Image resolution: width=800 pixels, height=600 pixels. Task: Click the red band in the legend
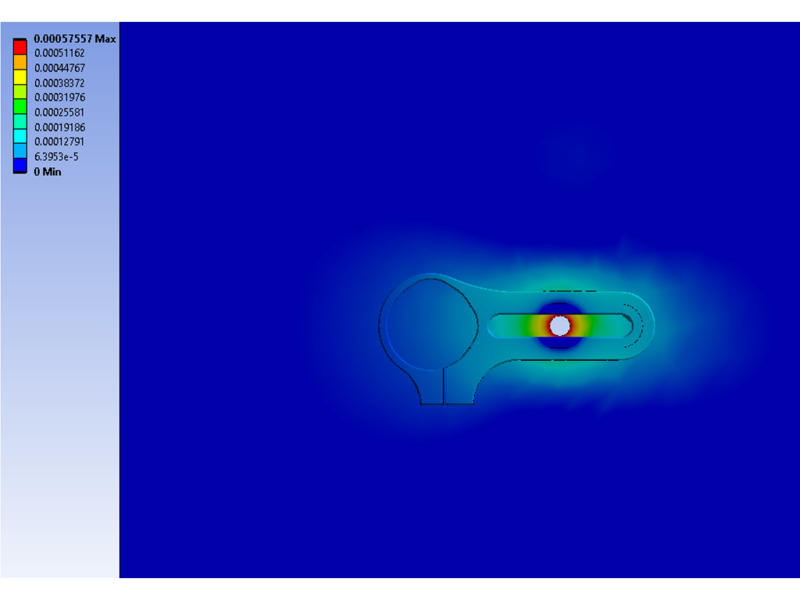tap(19, 49)
